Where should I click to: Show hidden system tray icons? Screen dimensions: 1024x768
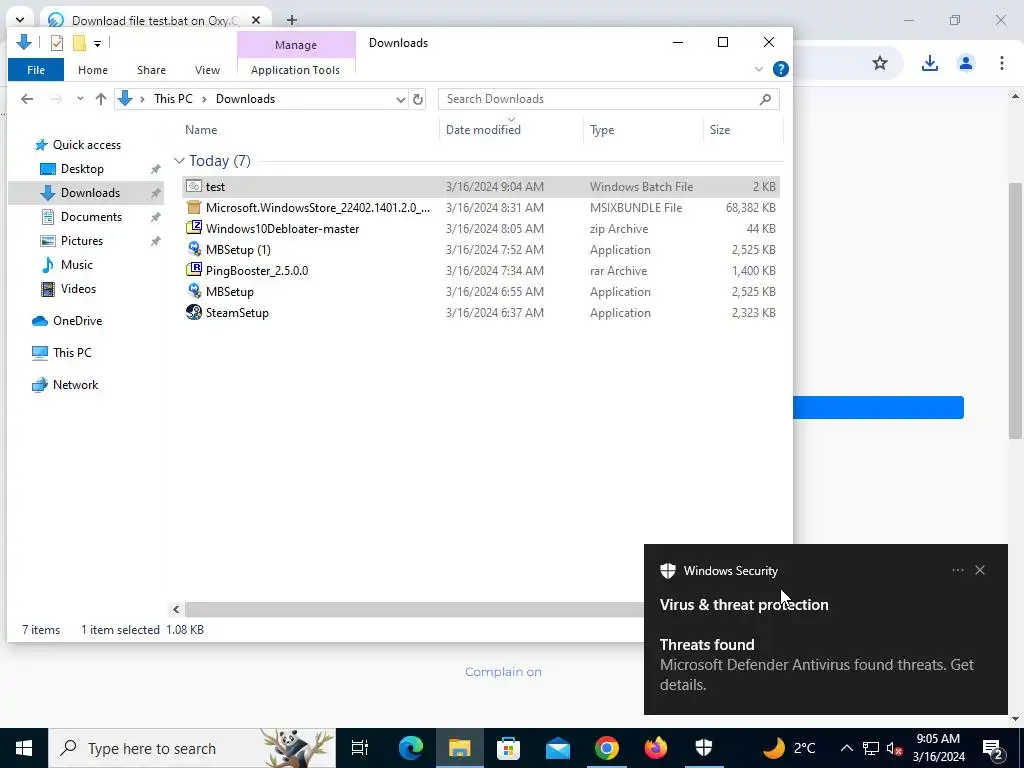coord(846,748)
